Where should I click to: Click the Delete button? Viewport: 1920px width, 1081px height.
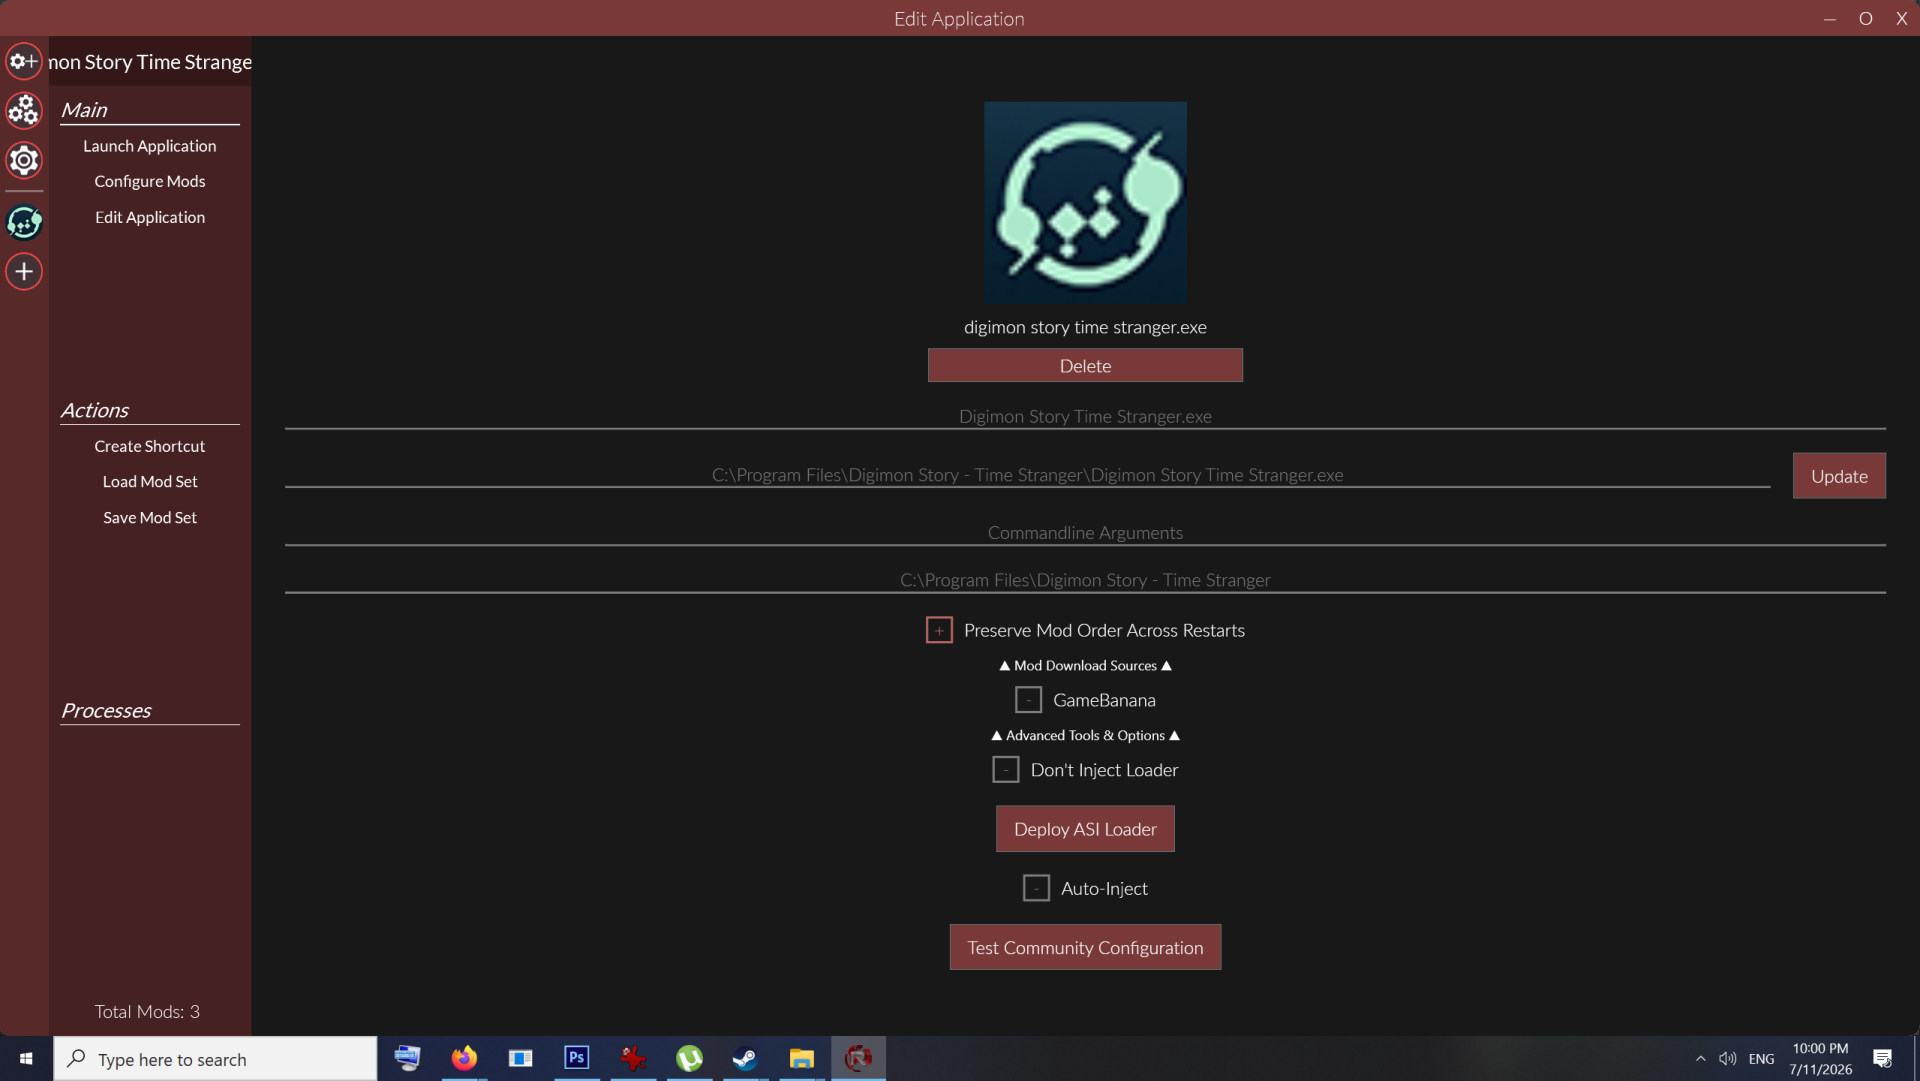tap(1085, 366)
